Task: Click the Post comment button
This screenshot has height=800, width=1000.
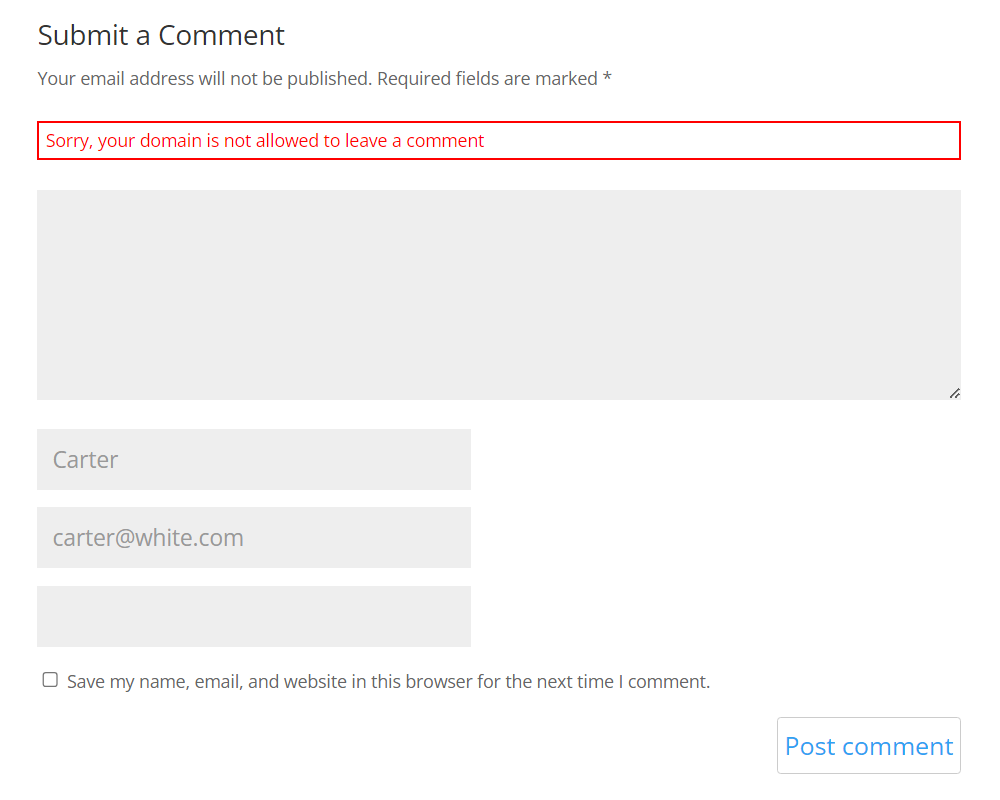Action: 869,745
